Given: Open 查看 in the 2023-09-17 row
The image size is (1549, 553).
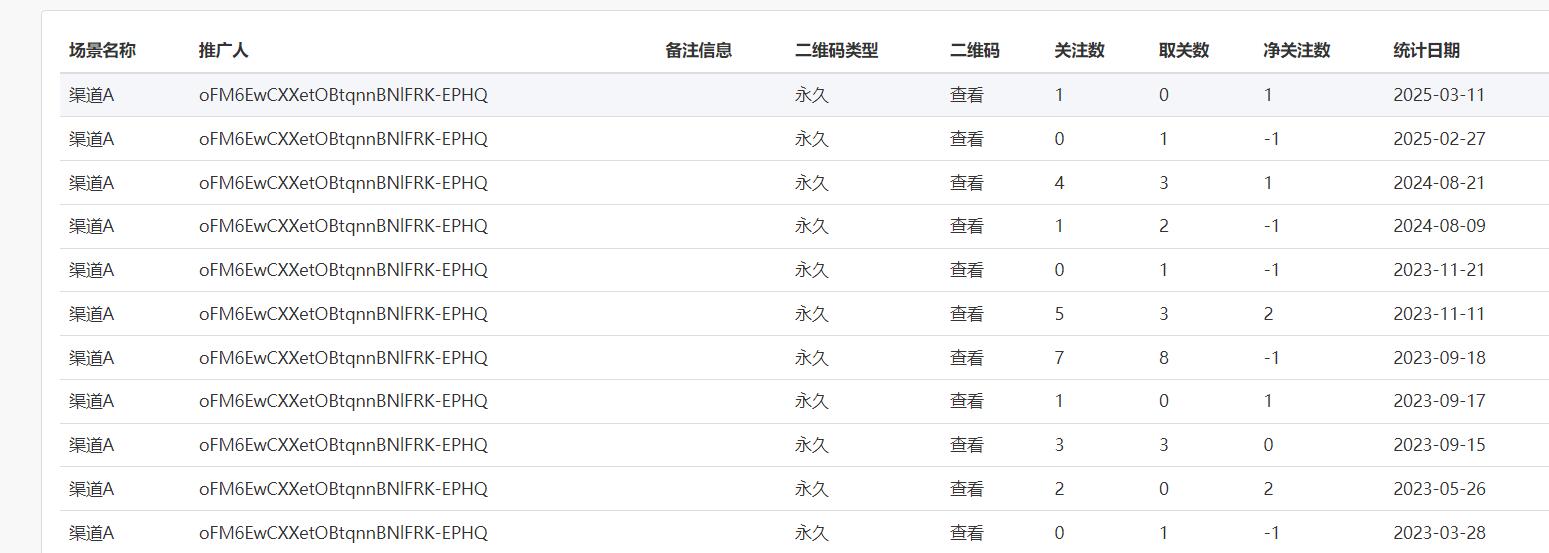Looking at the screenshot, I should [966, 401].
